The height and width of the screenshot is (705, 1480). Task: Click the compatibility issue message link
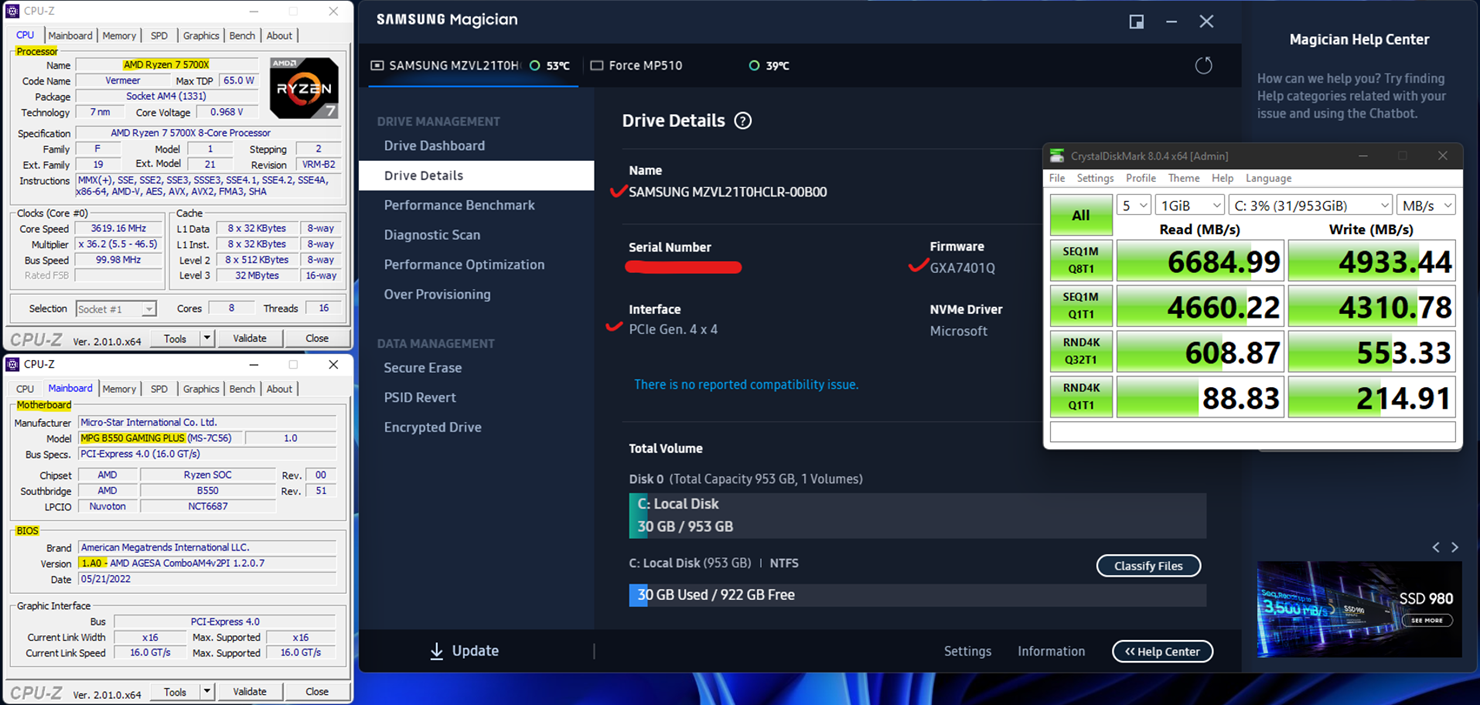click(746, 385)
